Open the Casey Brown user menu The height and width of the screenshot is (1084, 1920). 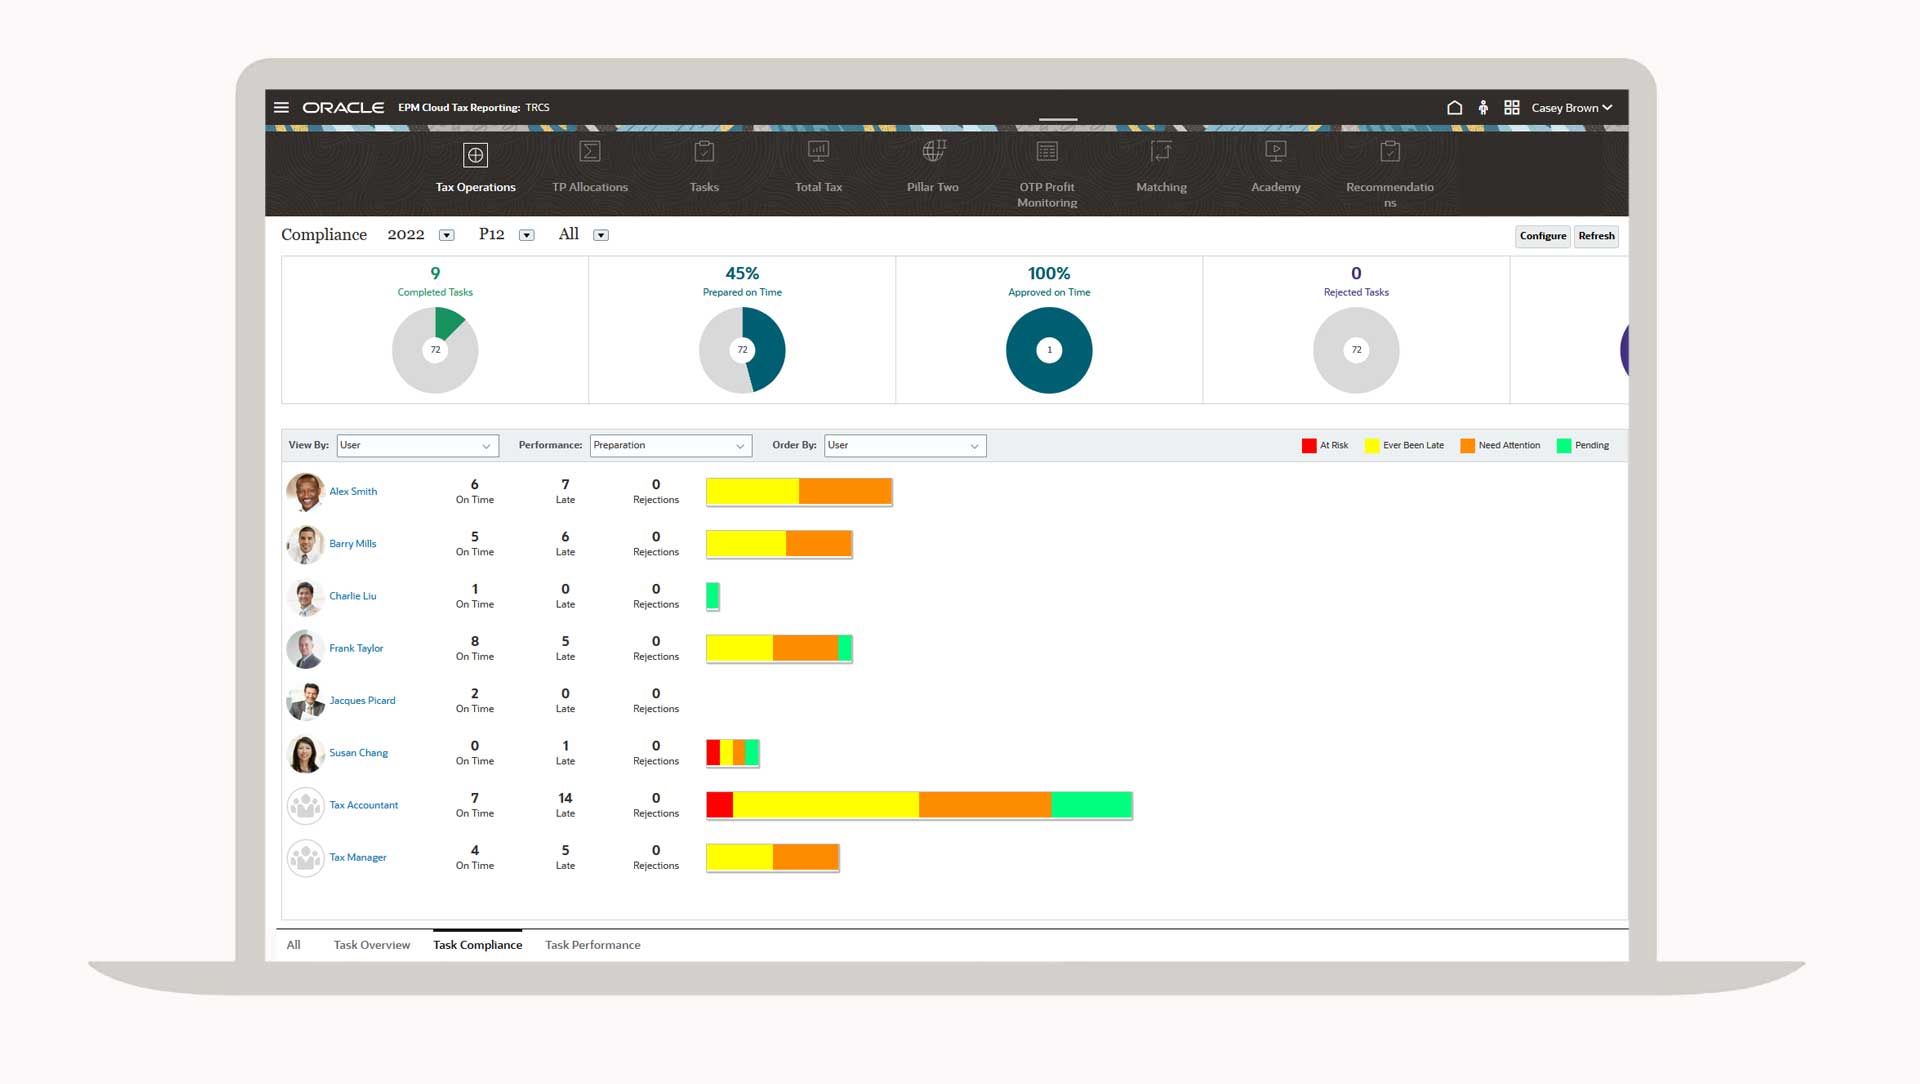tap(1571, 108)
